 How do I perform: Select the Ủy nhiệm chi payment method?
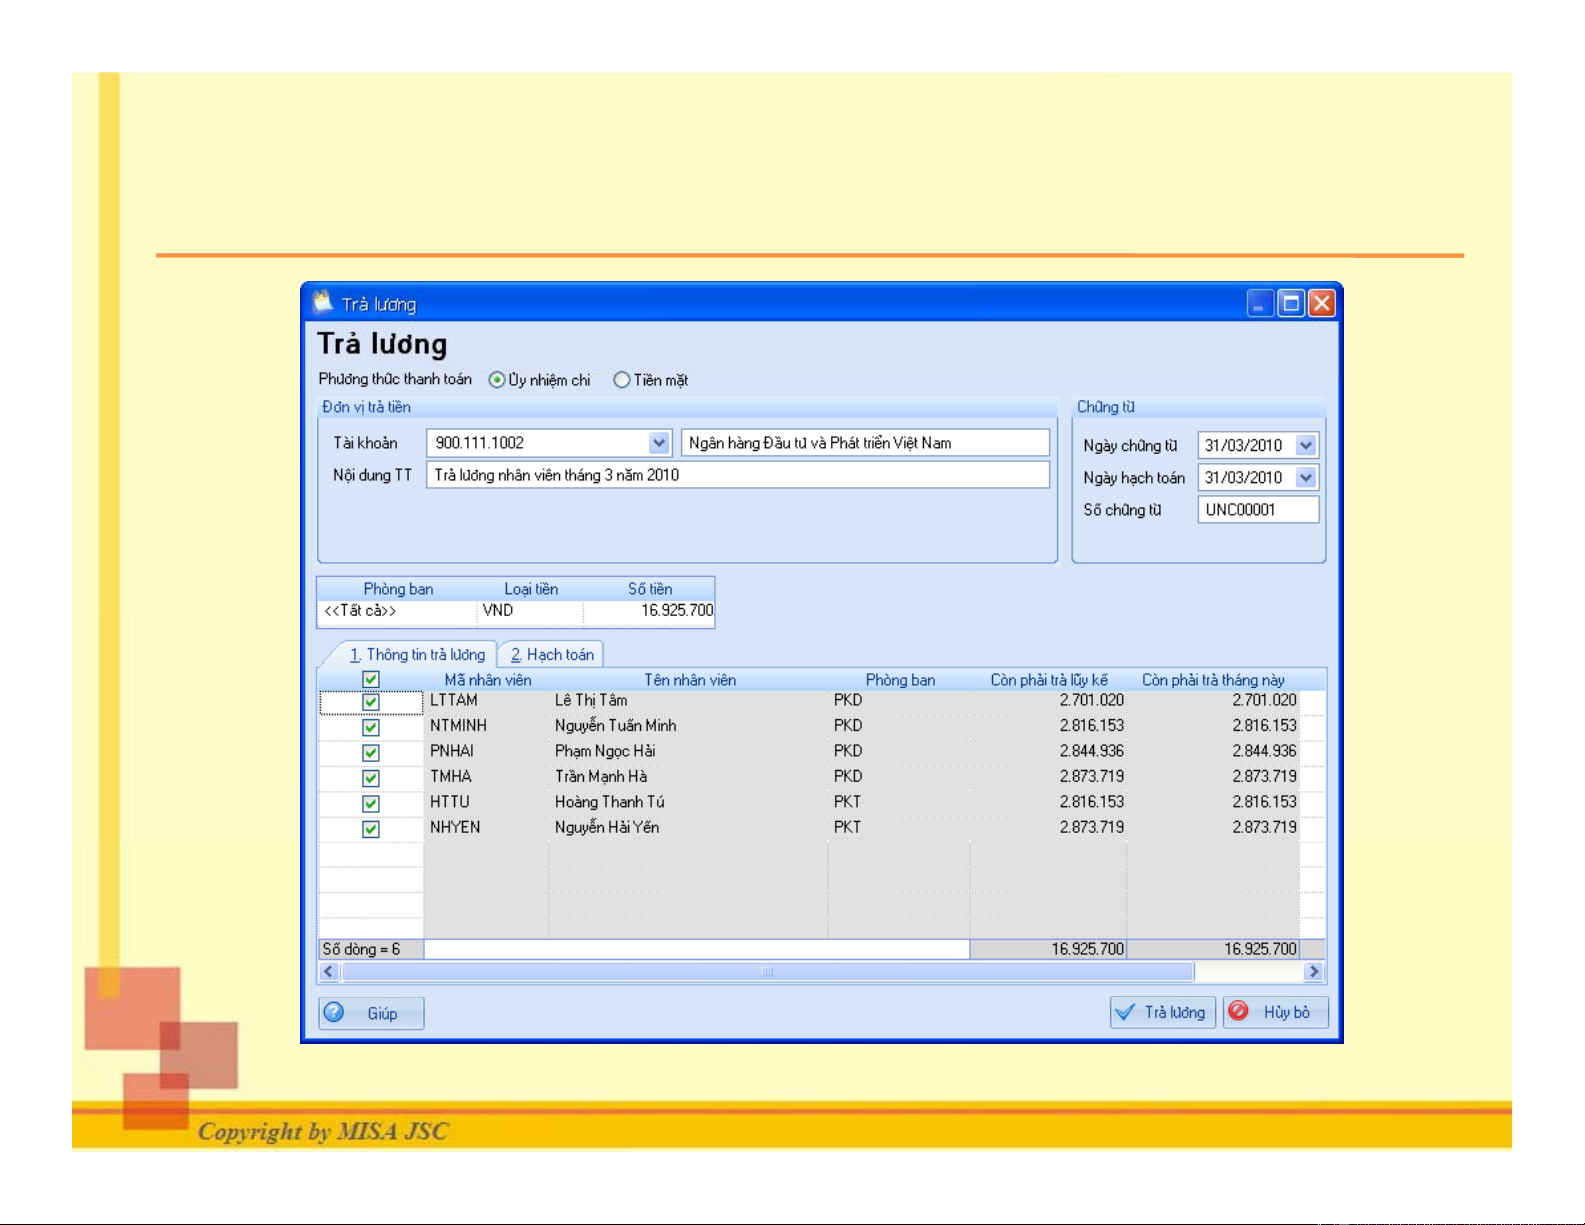point(497,380)
